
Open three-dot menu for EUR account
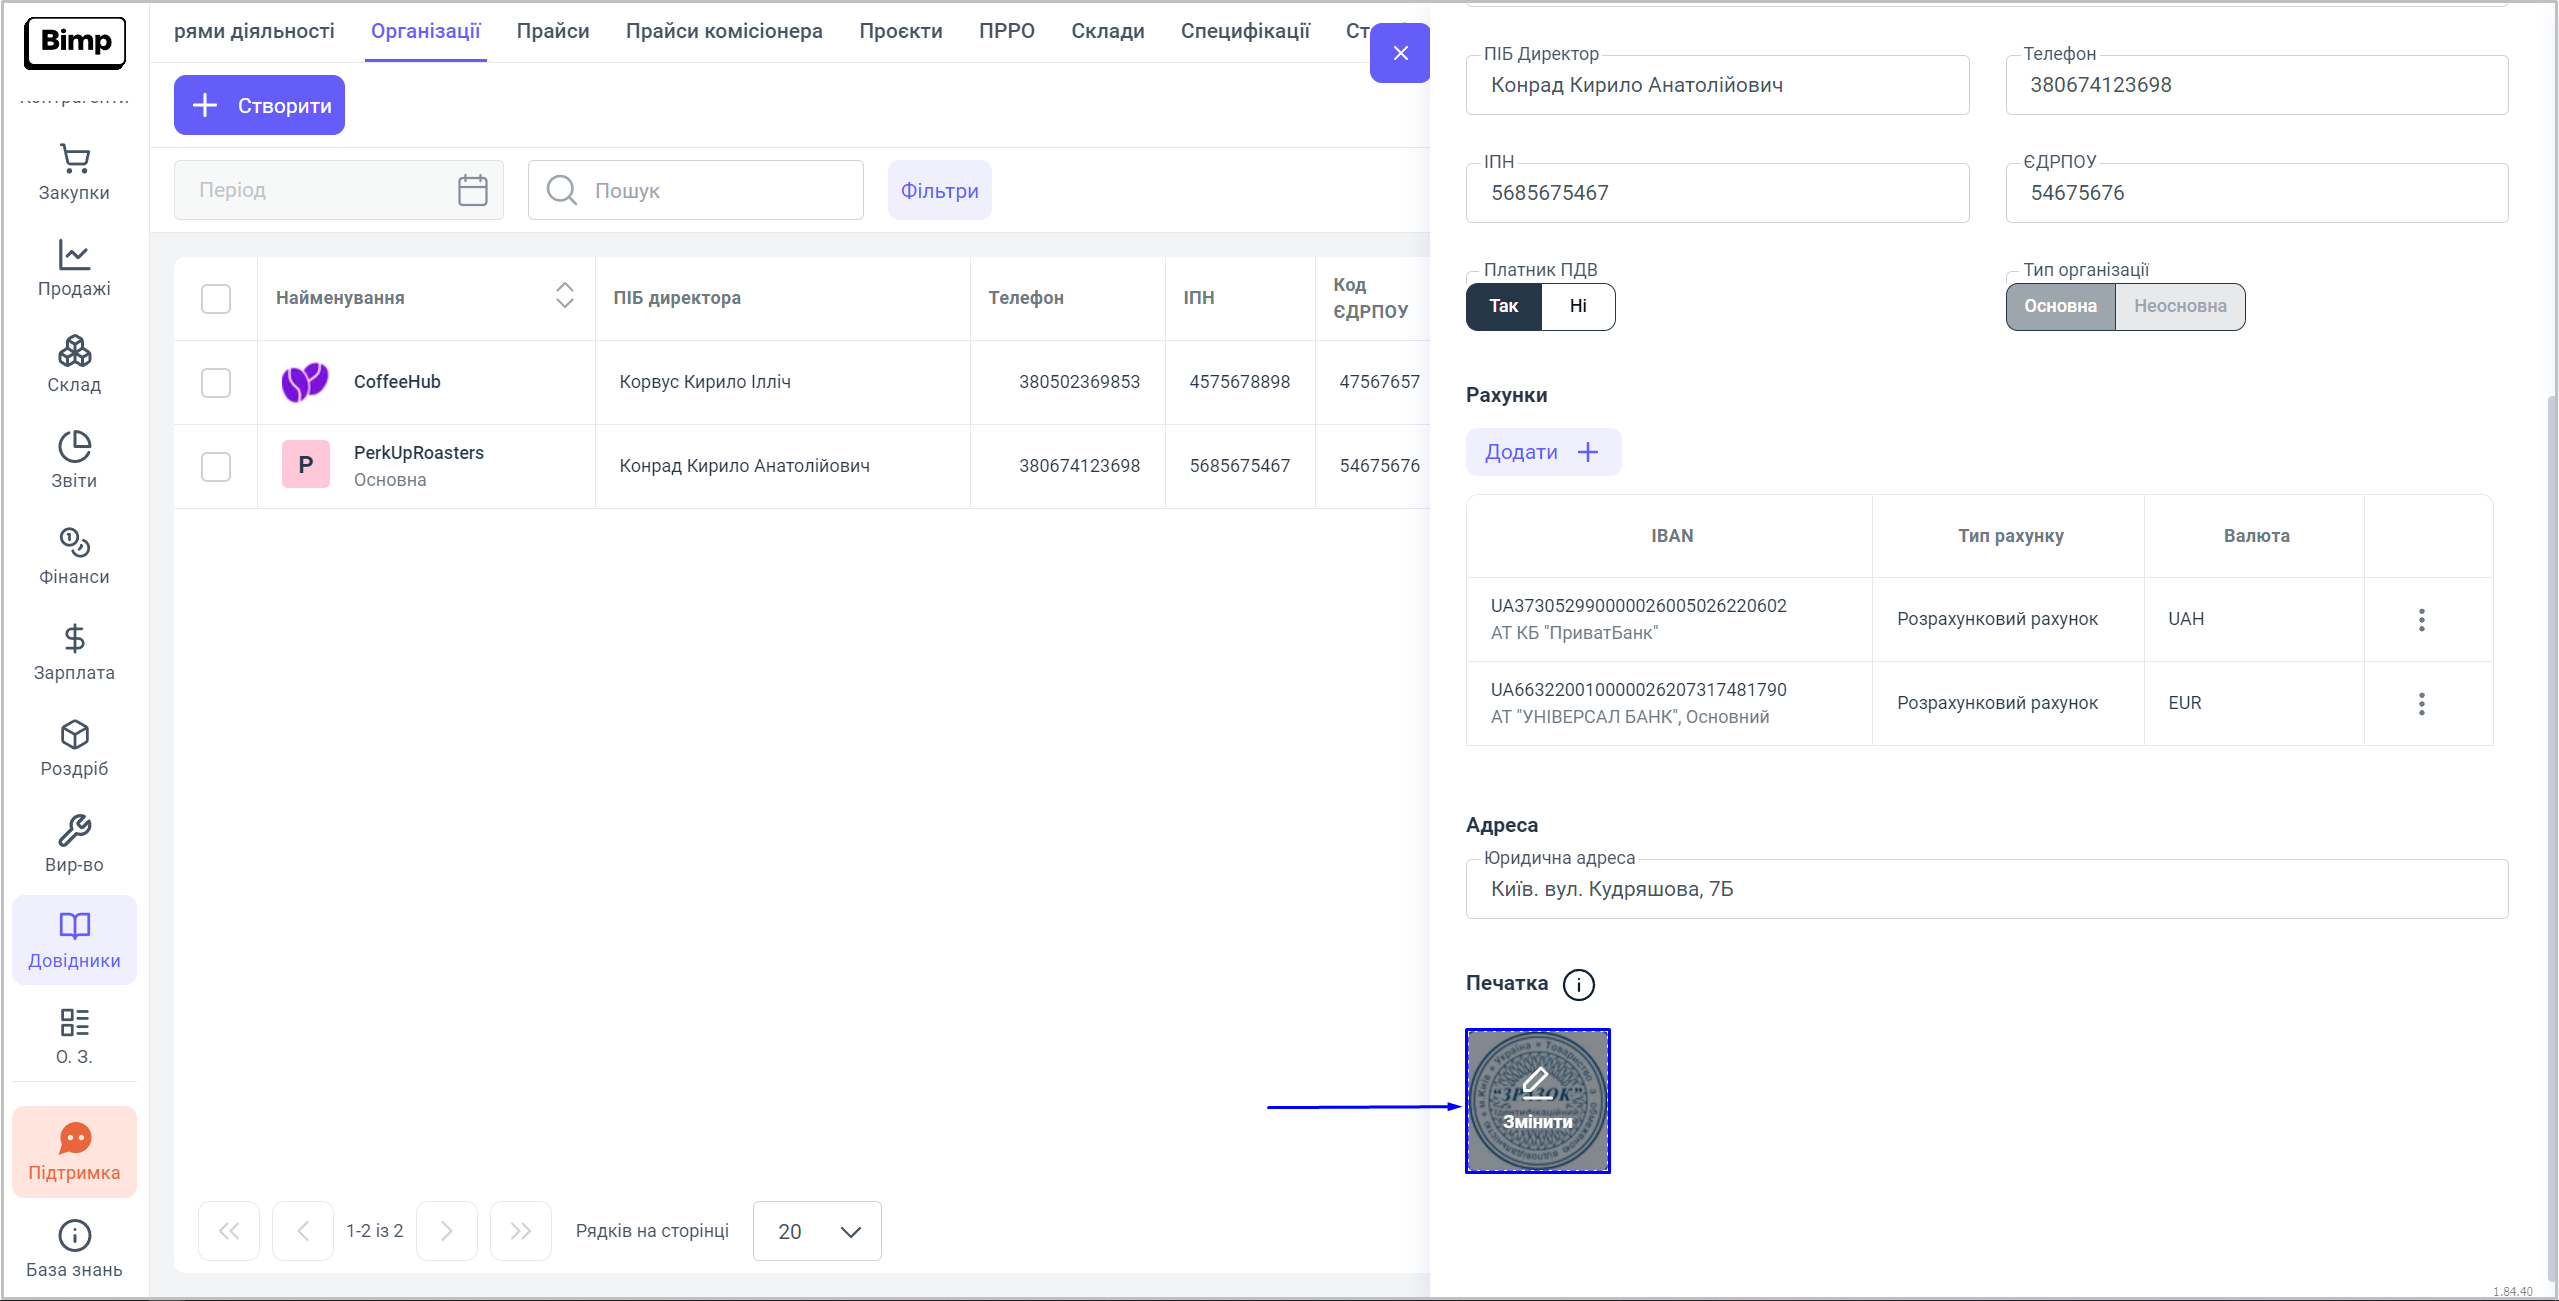2421,704
